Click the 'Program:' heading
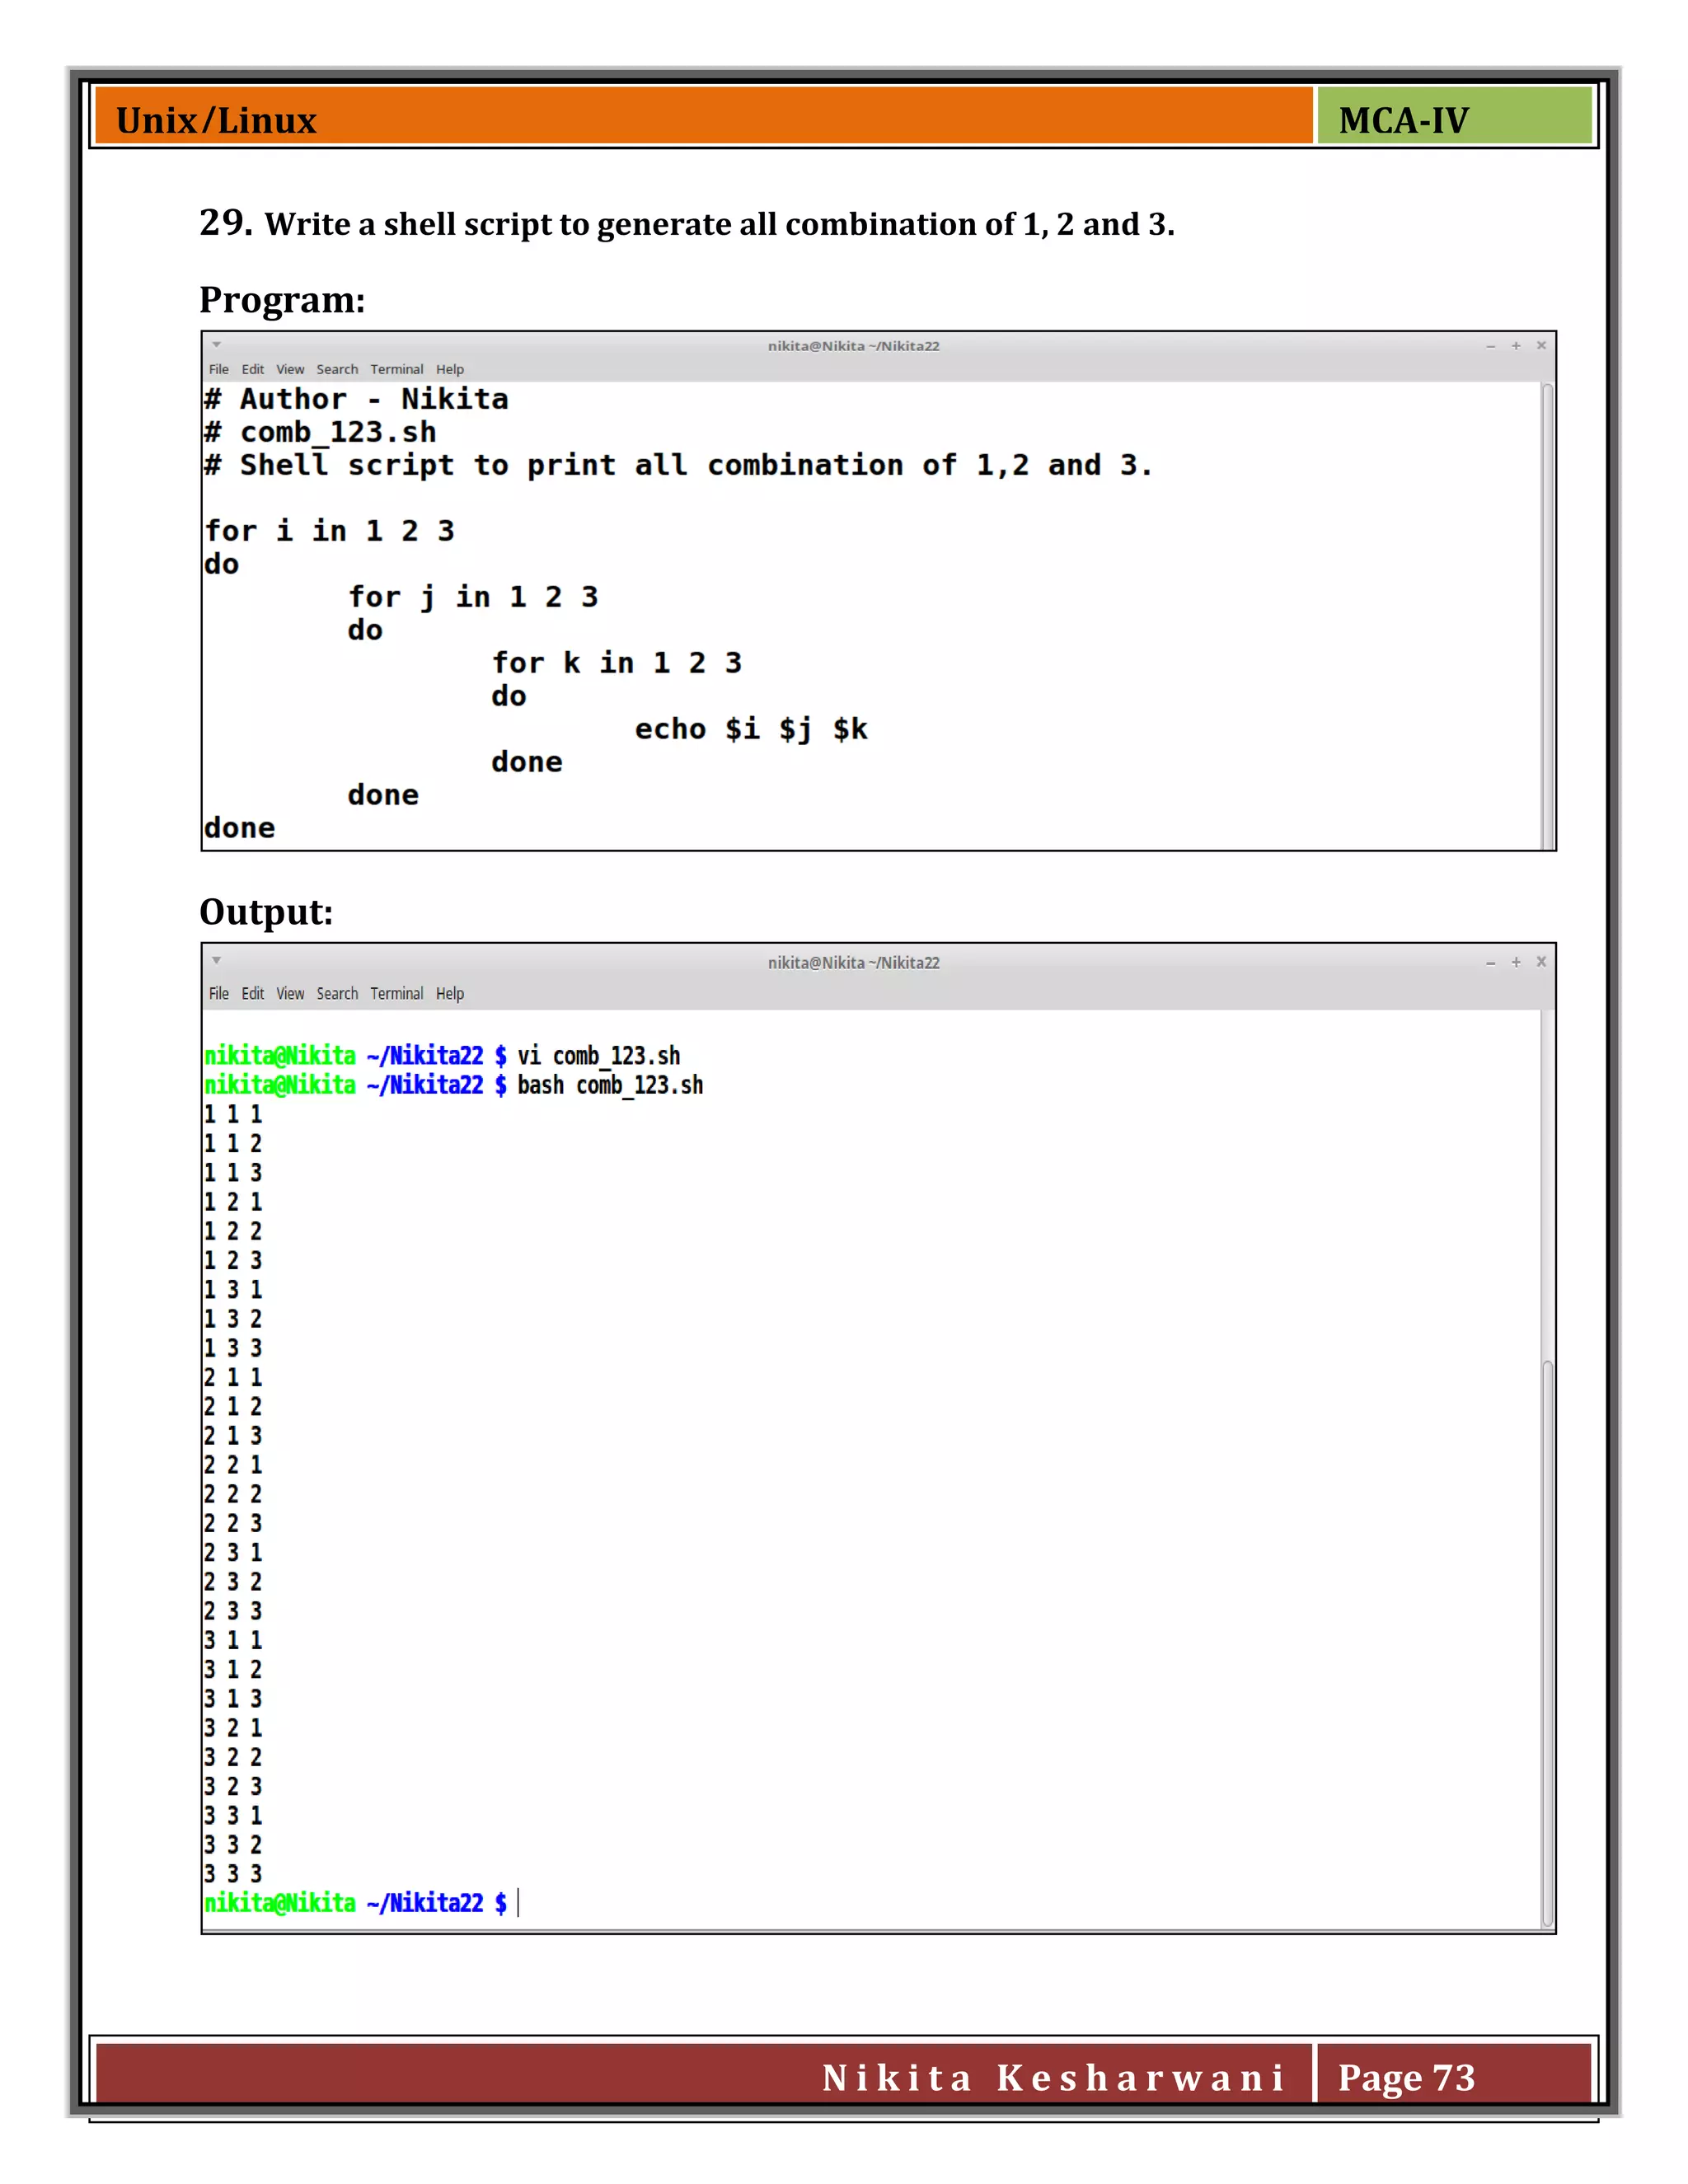 tap(282, 300)
